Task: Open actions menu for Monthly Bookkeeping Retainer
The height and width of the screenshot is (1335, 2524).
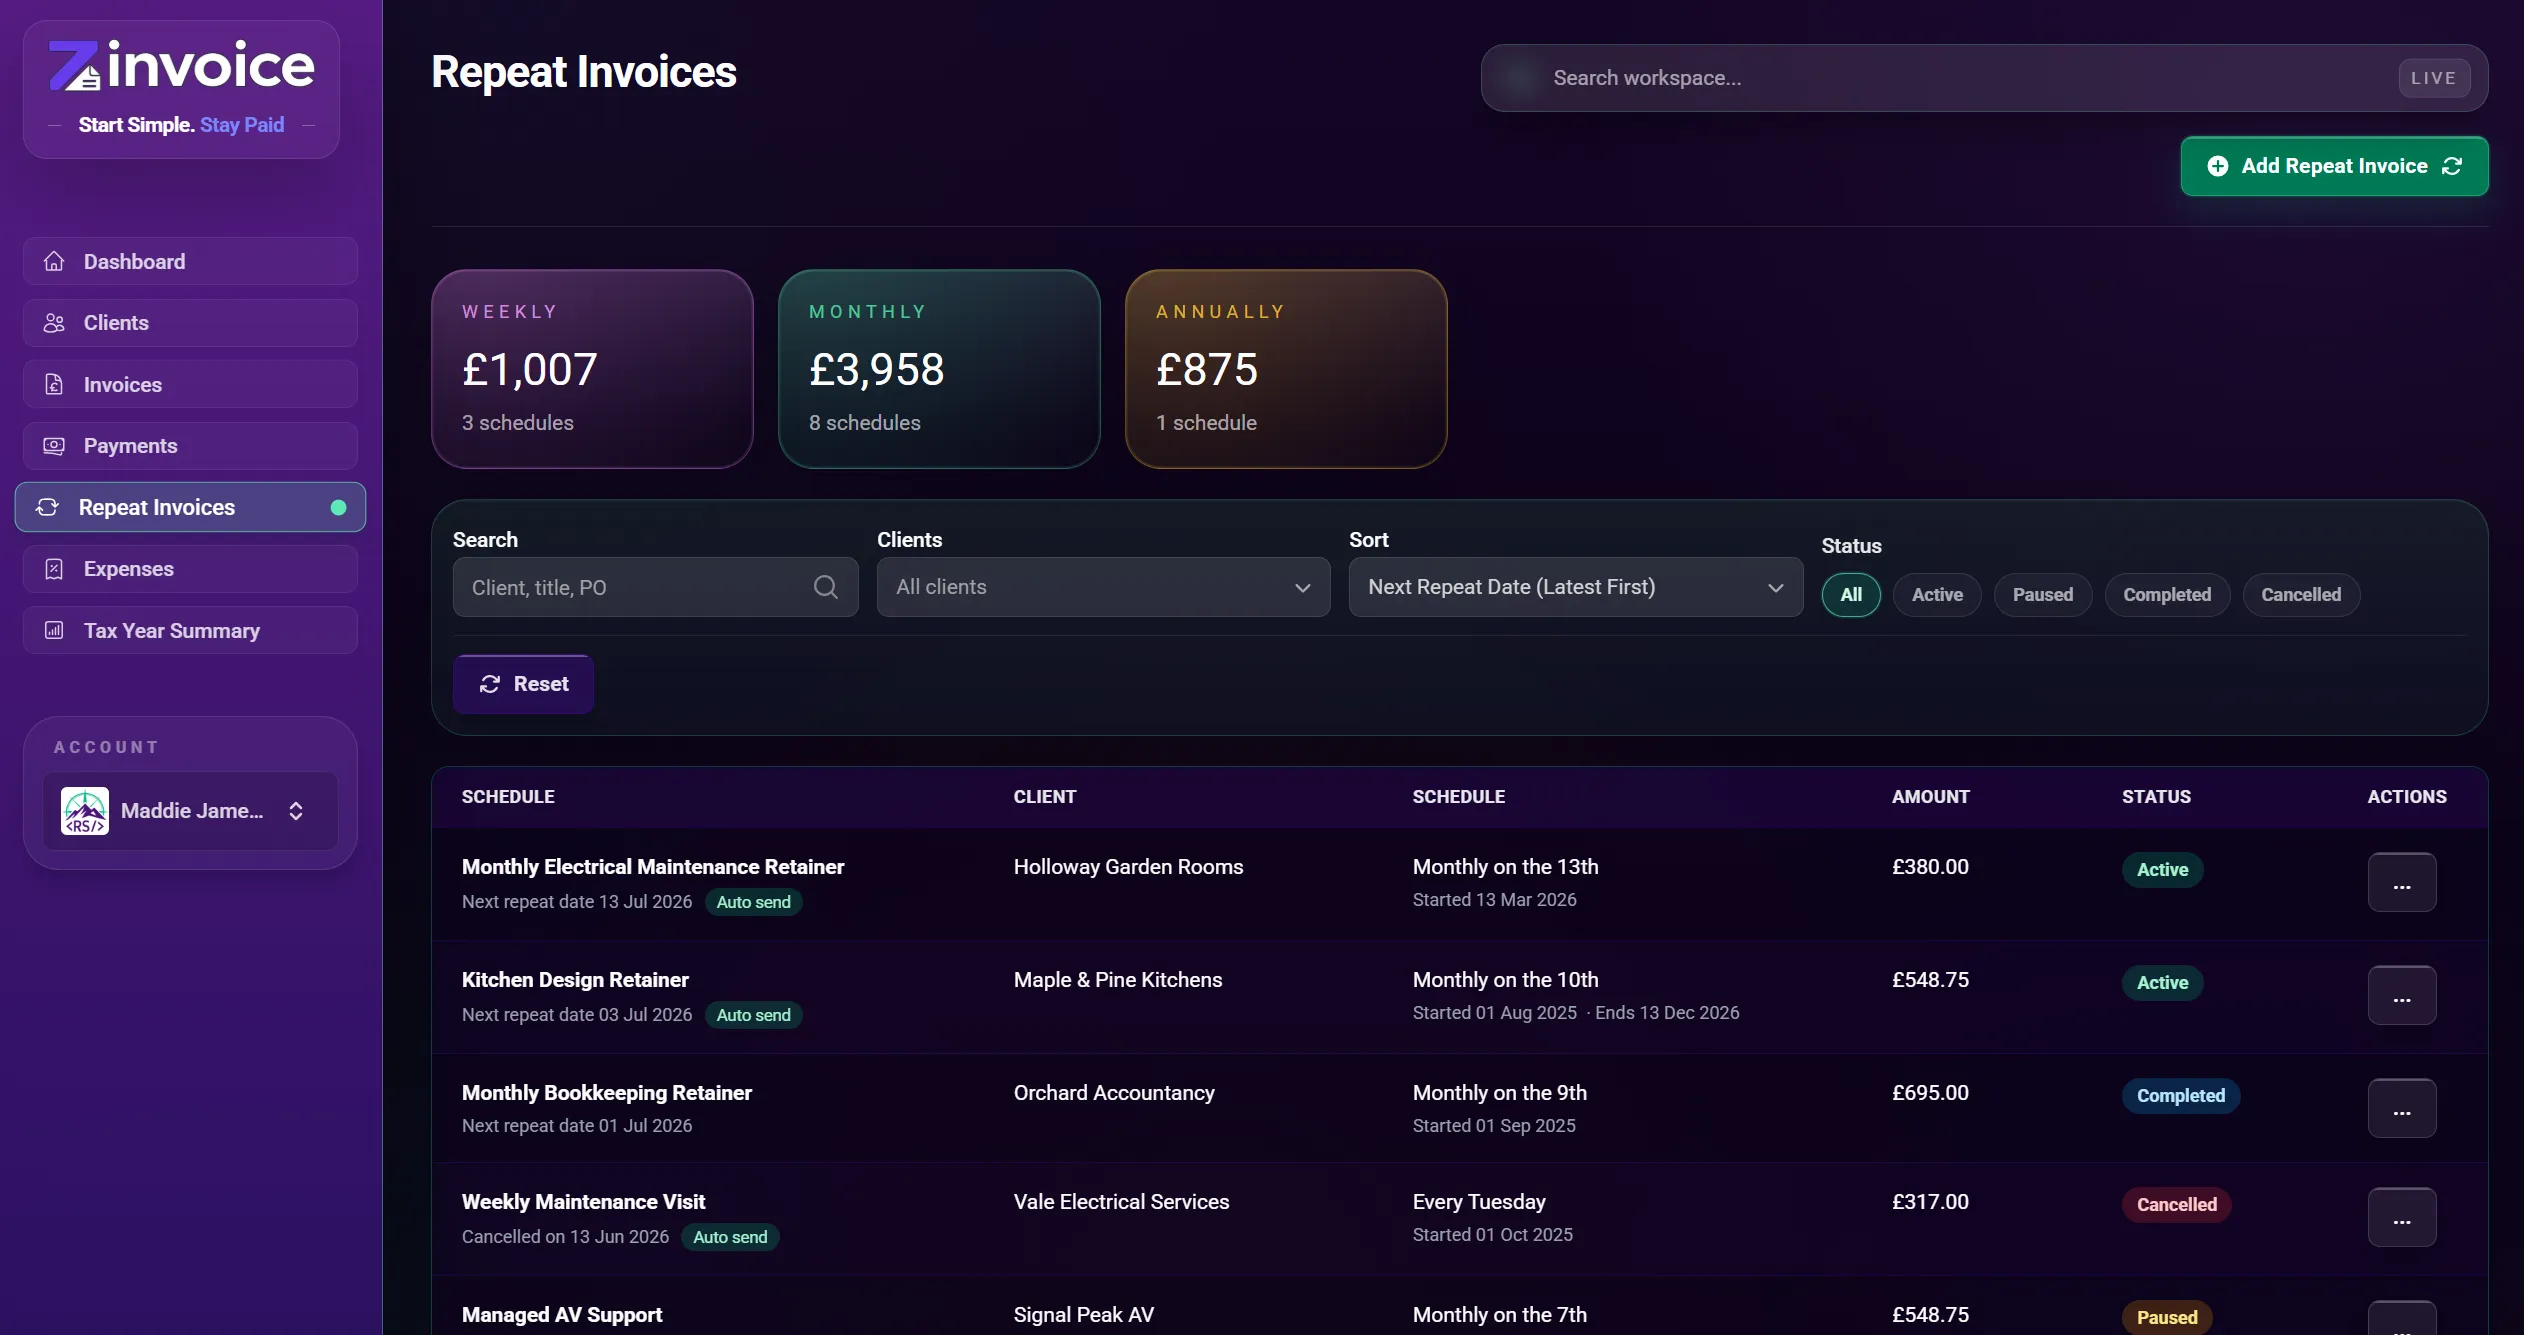Action: [2402, 1108]
